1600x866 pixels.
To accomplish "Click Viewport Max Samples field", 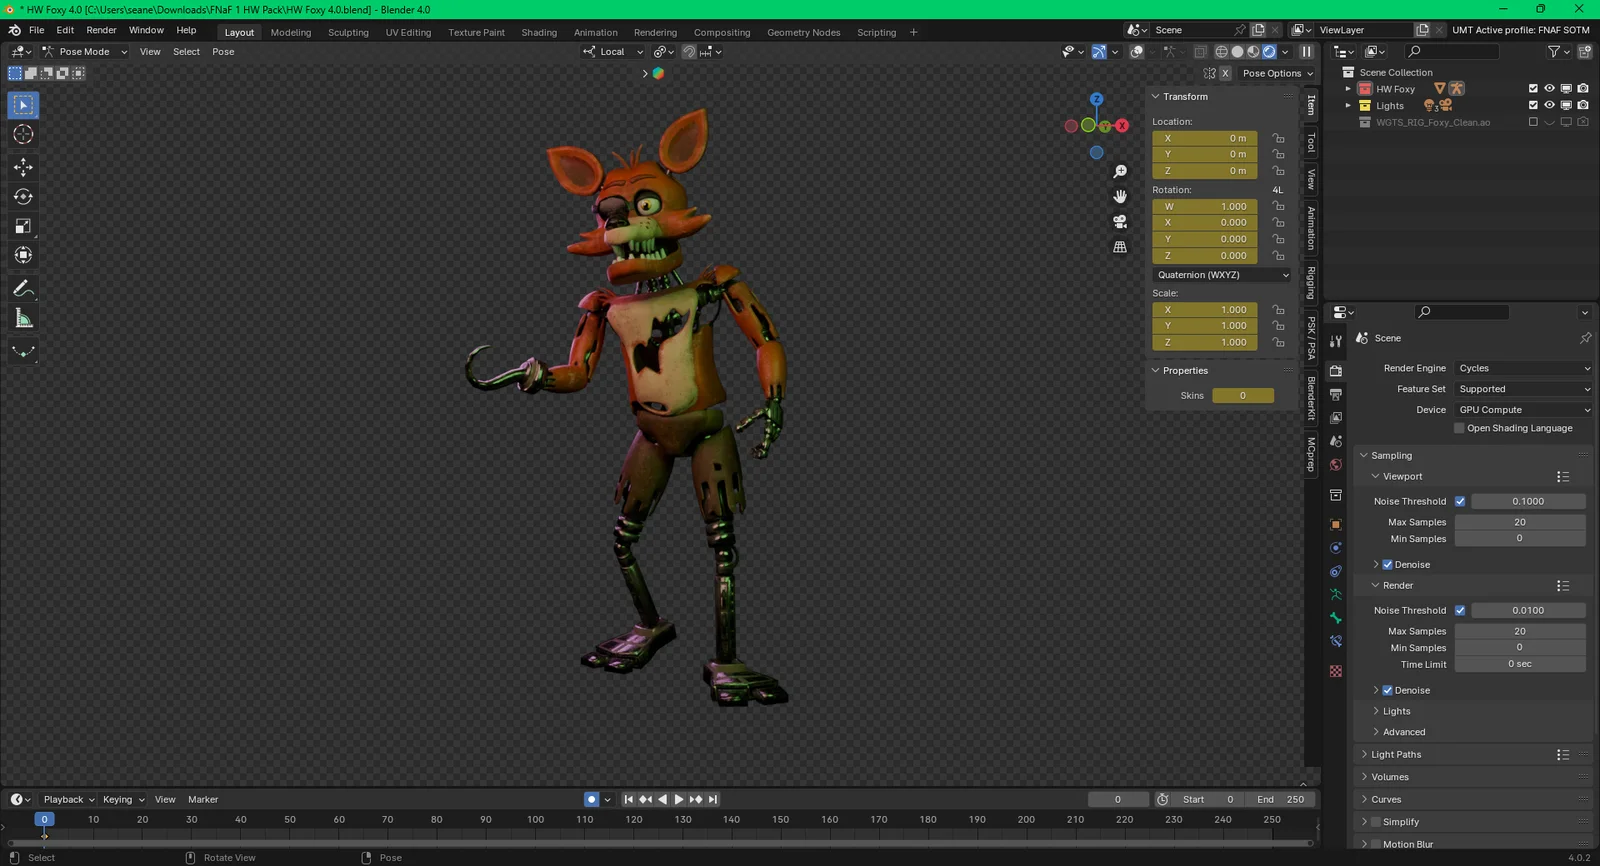I will tap(1519, 523).
